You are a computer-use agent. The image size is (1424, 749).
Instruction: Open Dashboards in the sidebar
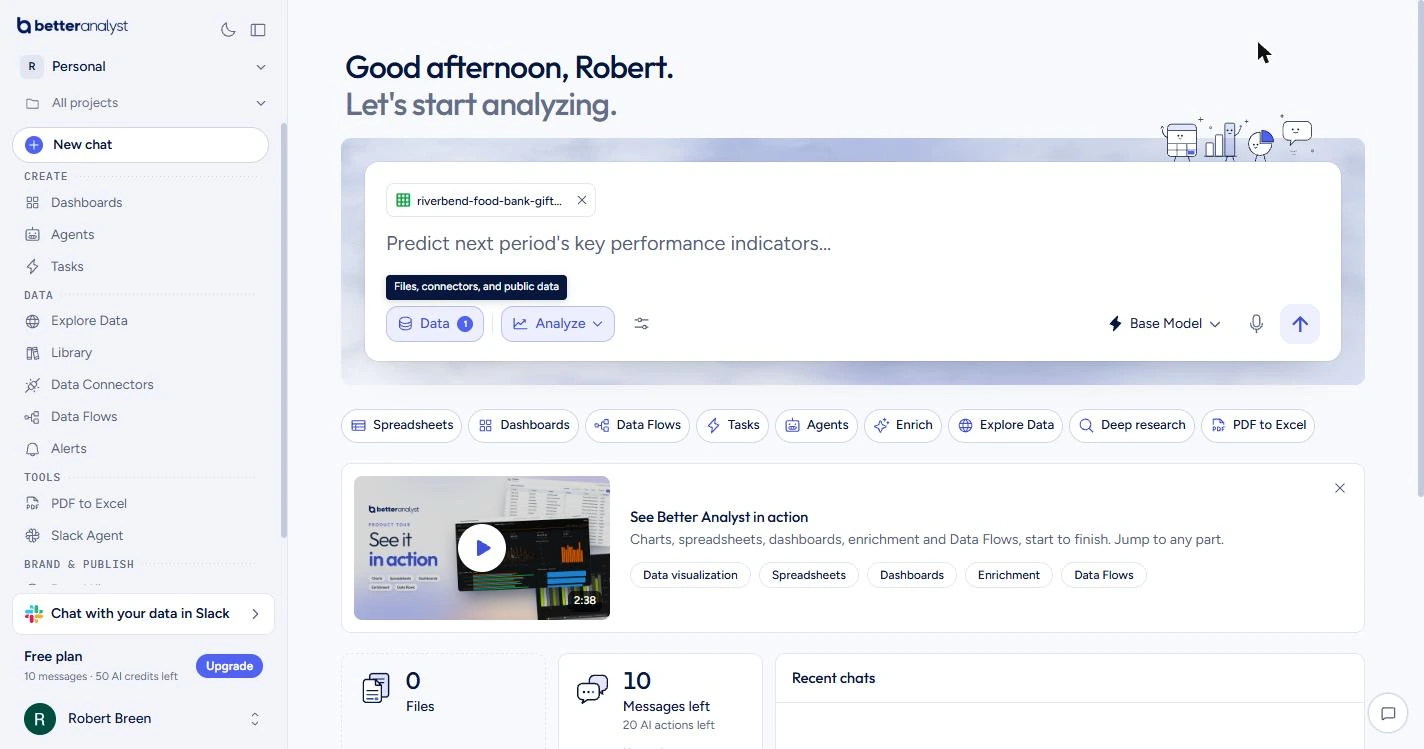click(86, 202)
